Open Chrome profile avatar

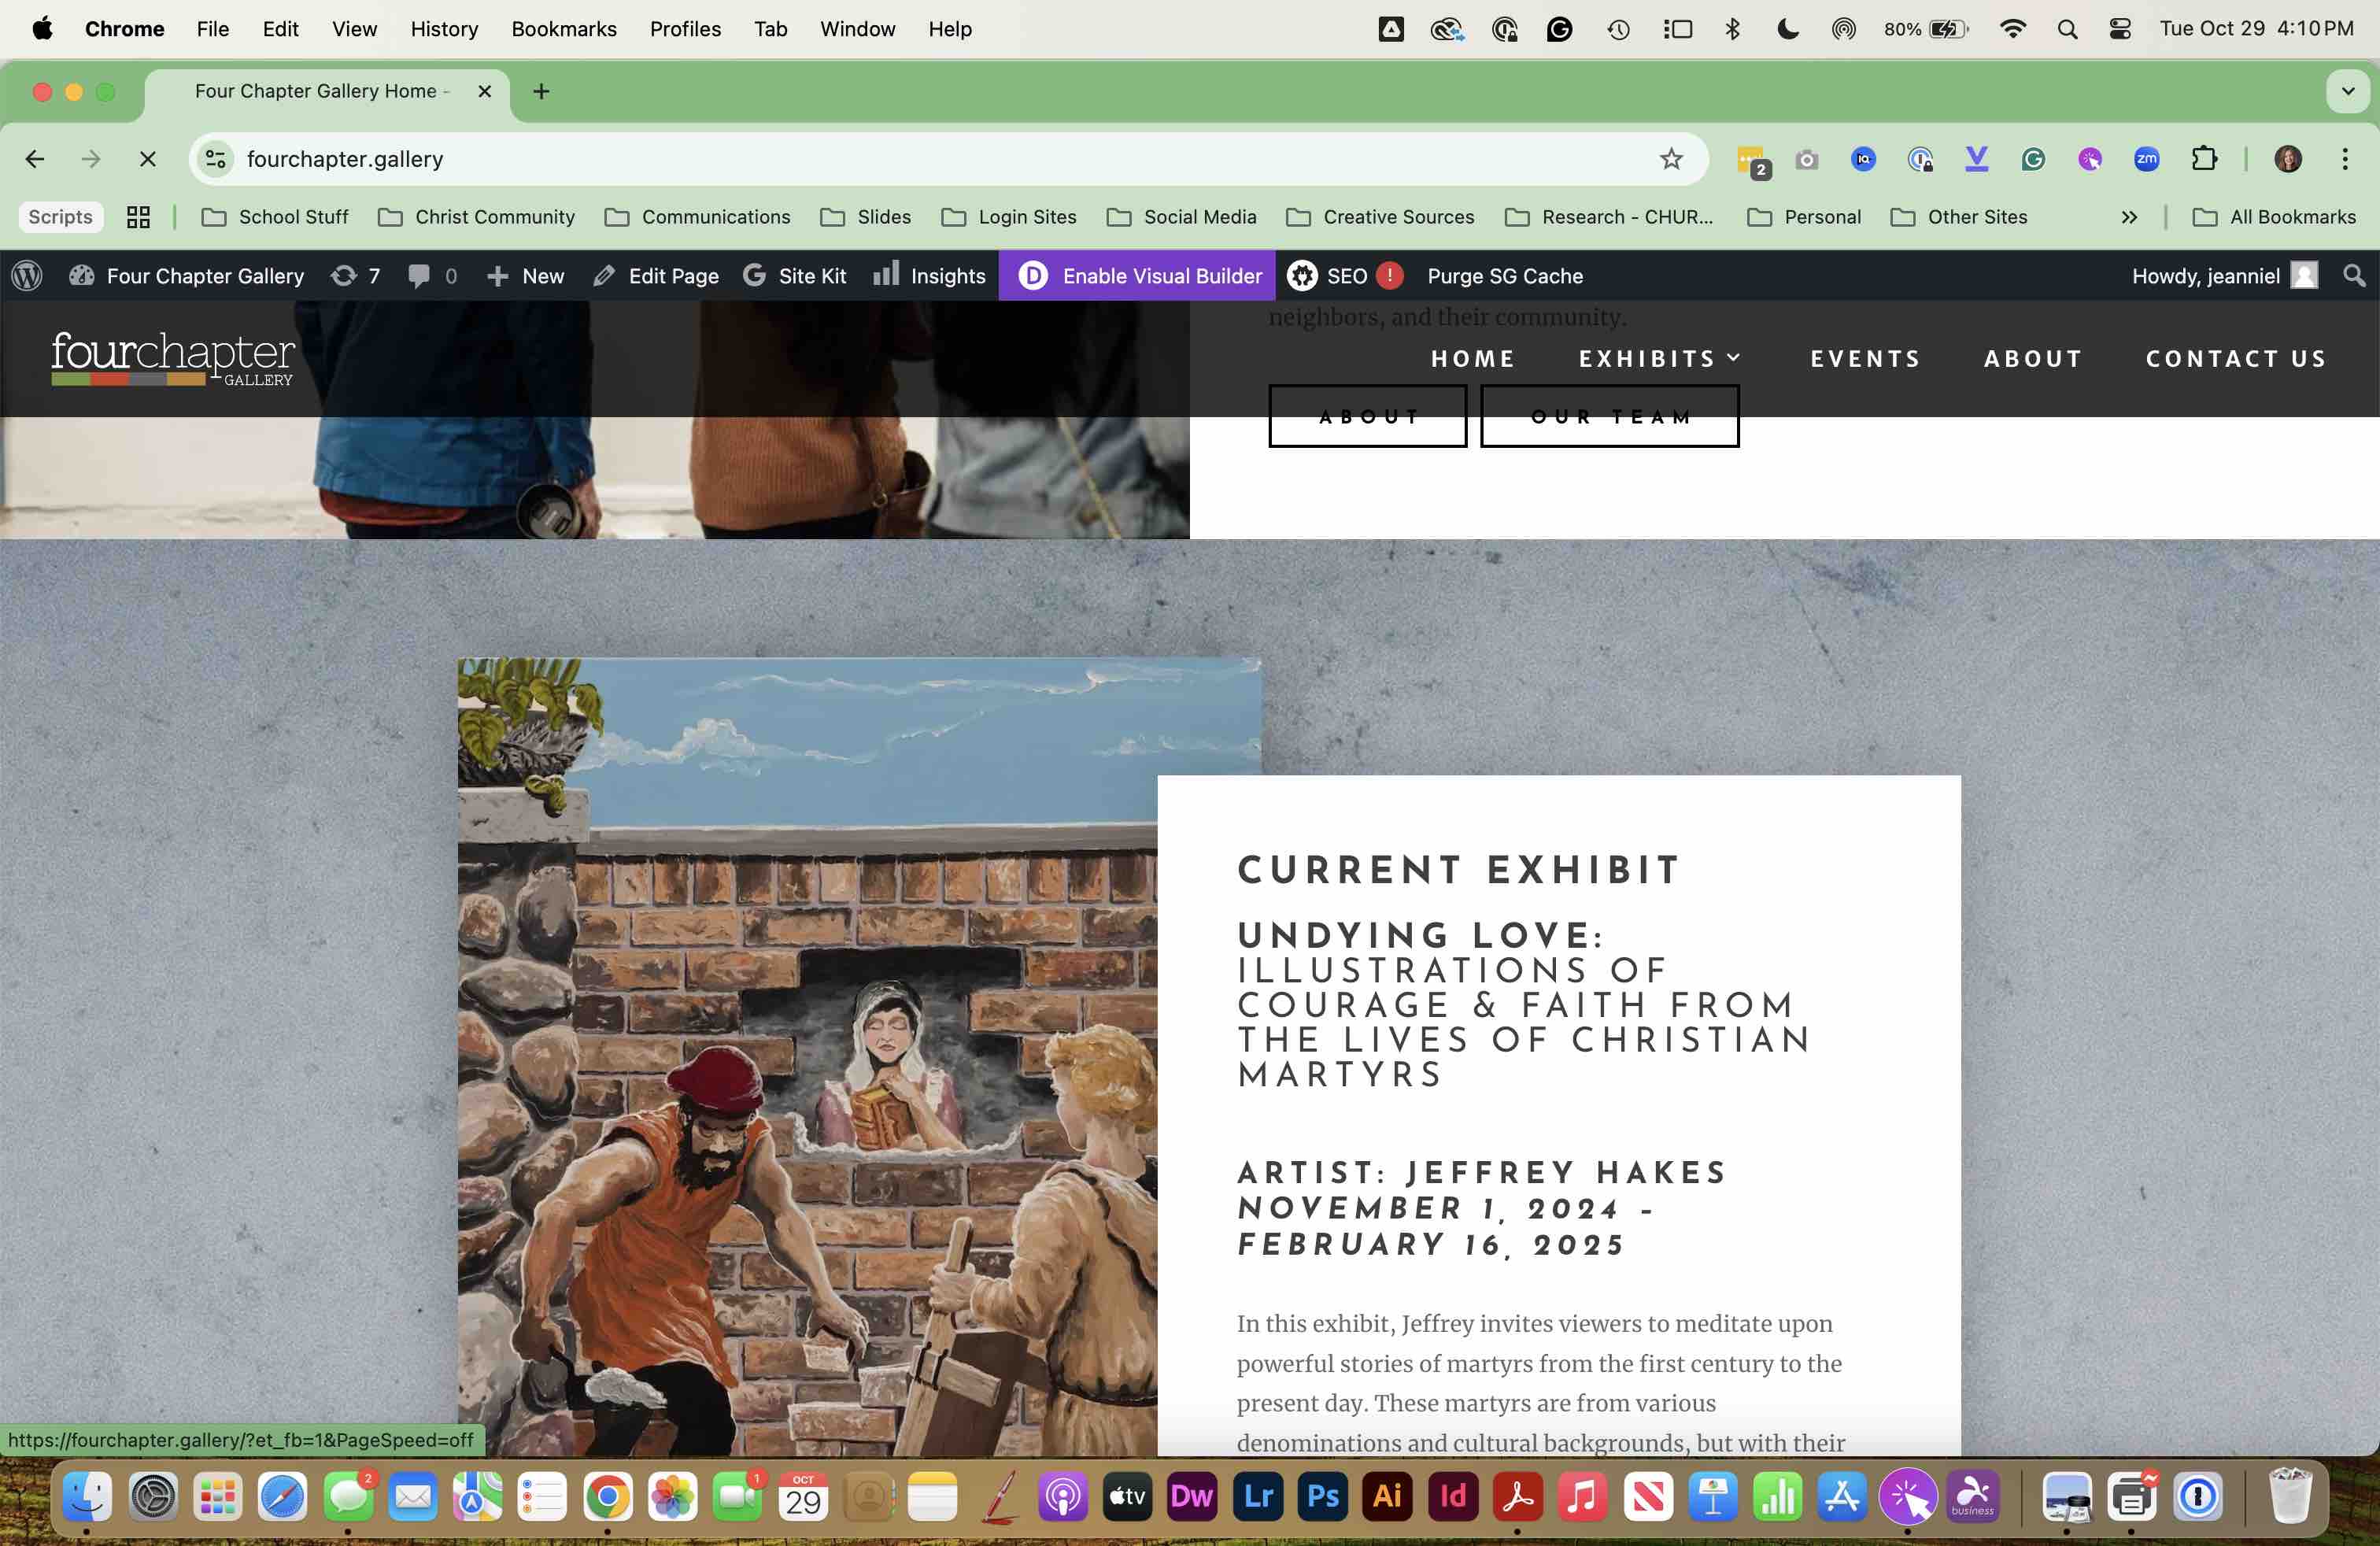tap(2288, 159)
